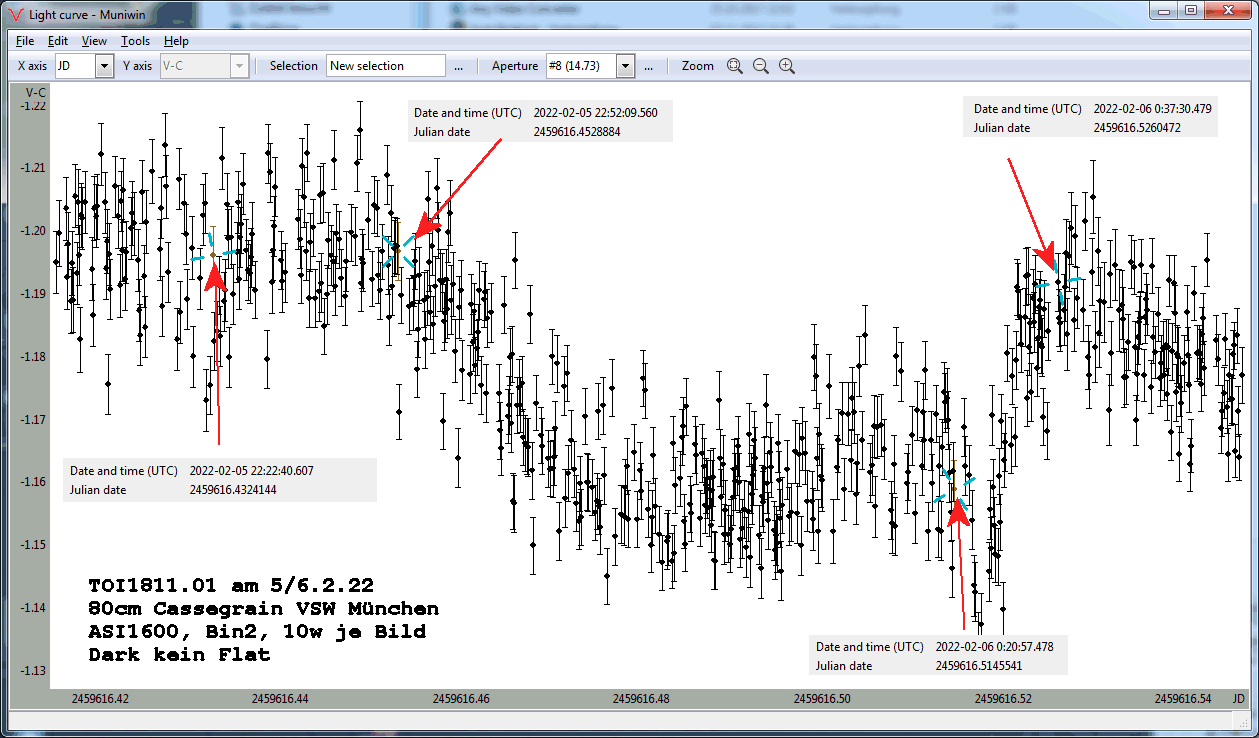
Task: Open the X axis JD dropdown
Action: coord(104,66)
